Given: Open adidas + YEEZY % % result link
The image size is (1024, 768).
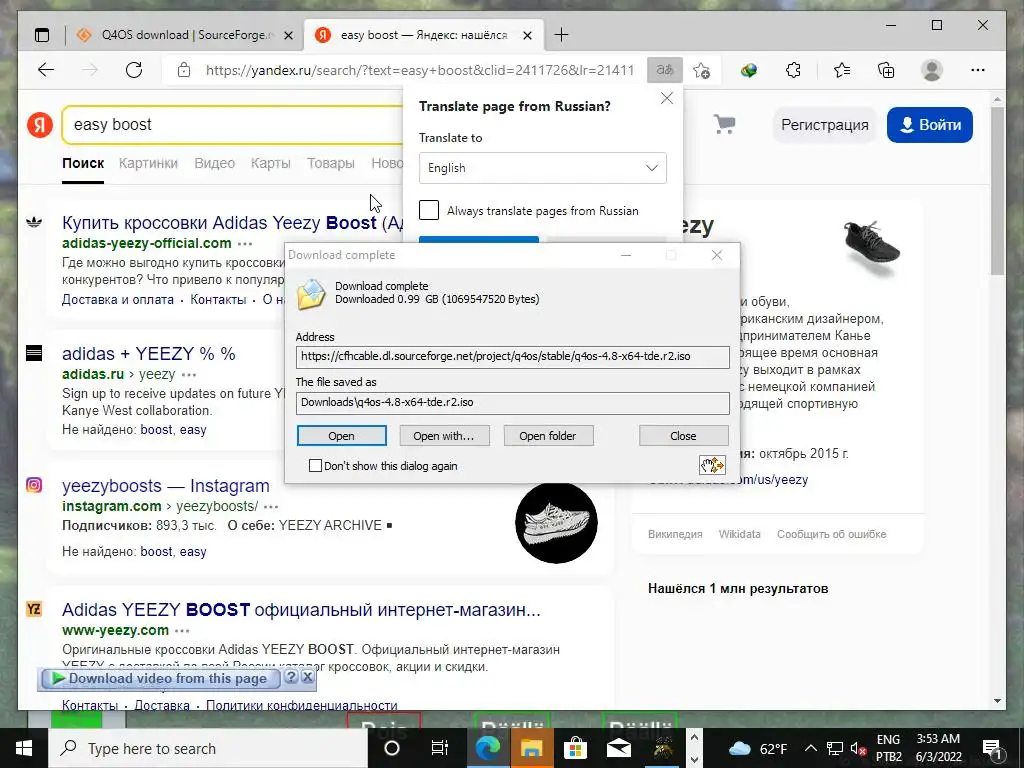Looking at the screenshot, I should pos(149,354).
